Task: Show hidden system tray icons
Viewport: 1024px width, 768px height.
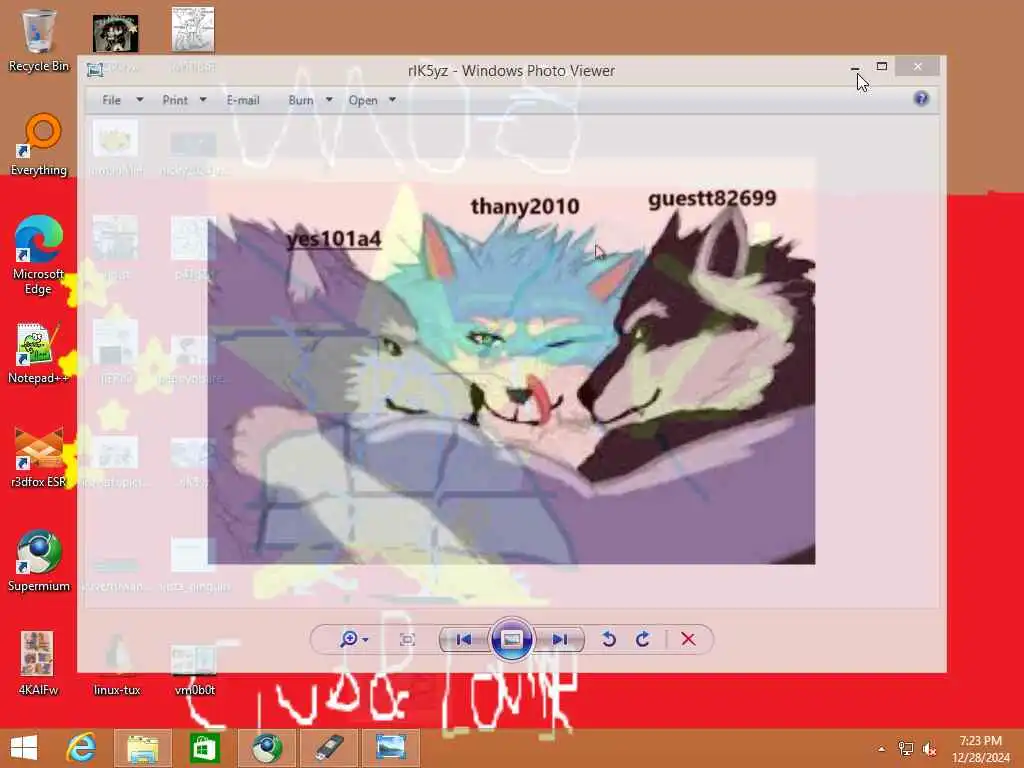Action: [x=882, y=749]
